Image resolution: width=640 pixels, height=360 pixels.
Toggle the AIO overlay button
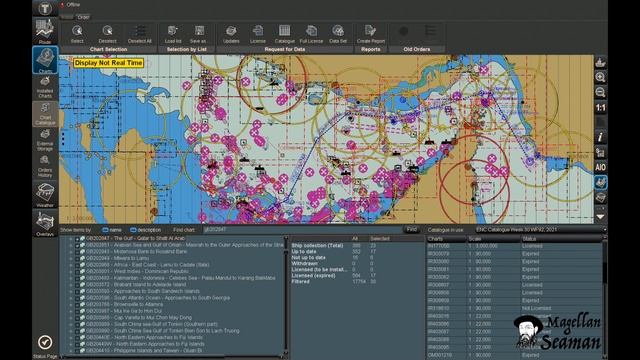(600, 167)
